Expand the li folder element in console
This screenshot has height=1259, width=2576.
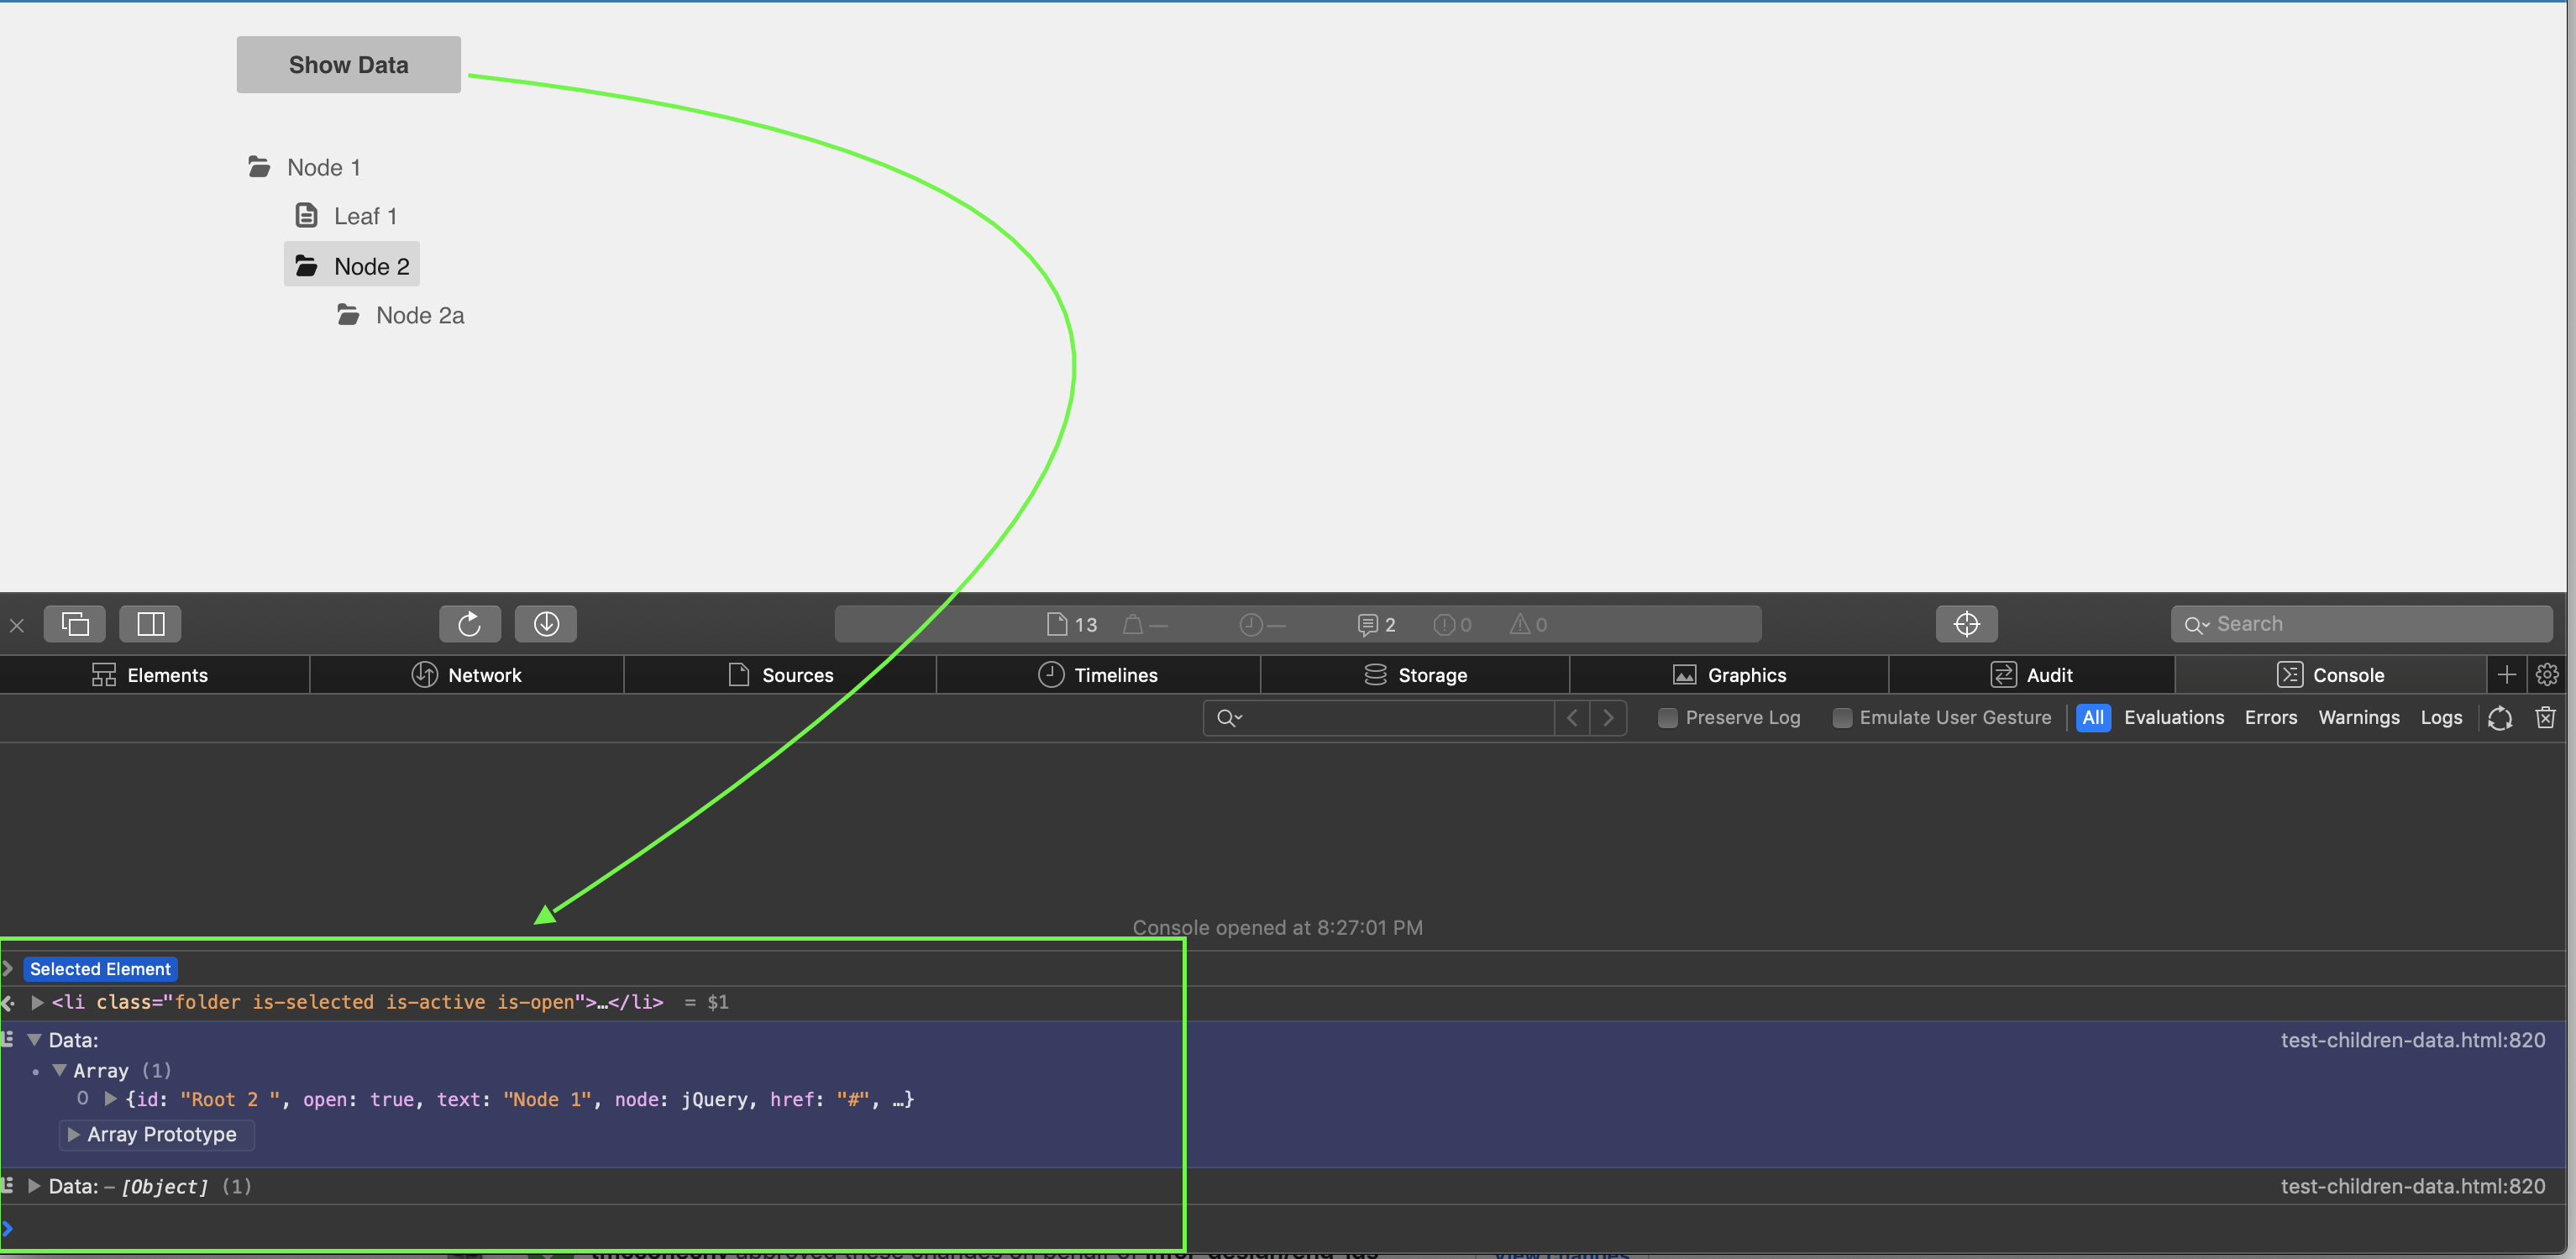coord(37,1002)
